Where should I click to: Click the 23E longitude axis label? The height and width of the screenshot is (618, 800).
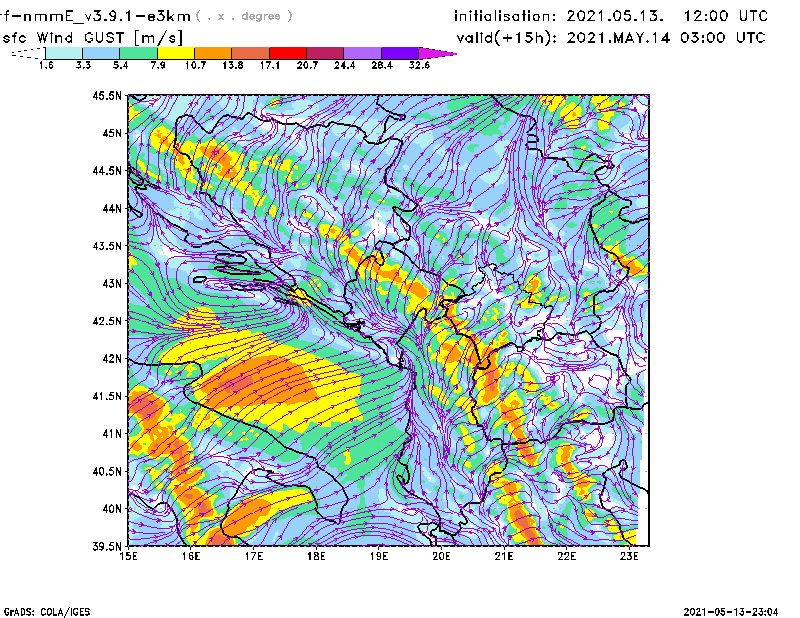point(629,556)
